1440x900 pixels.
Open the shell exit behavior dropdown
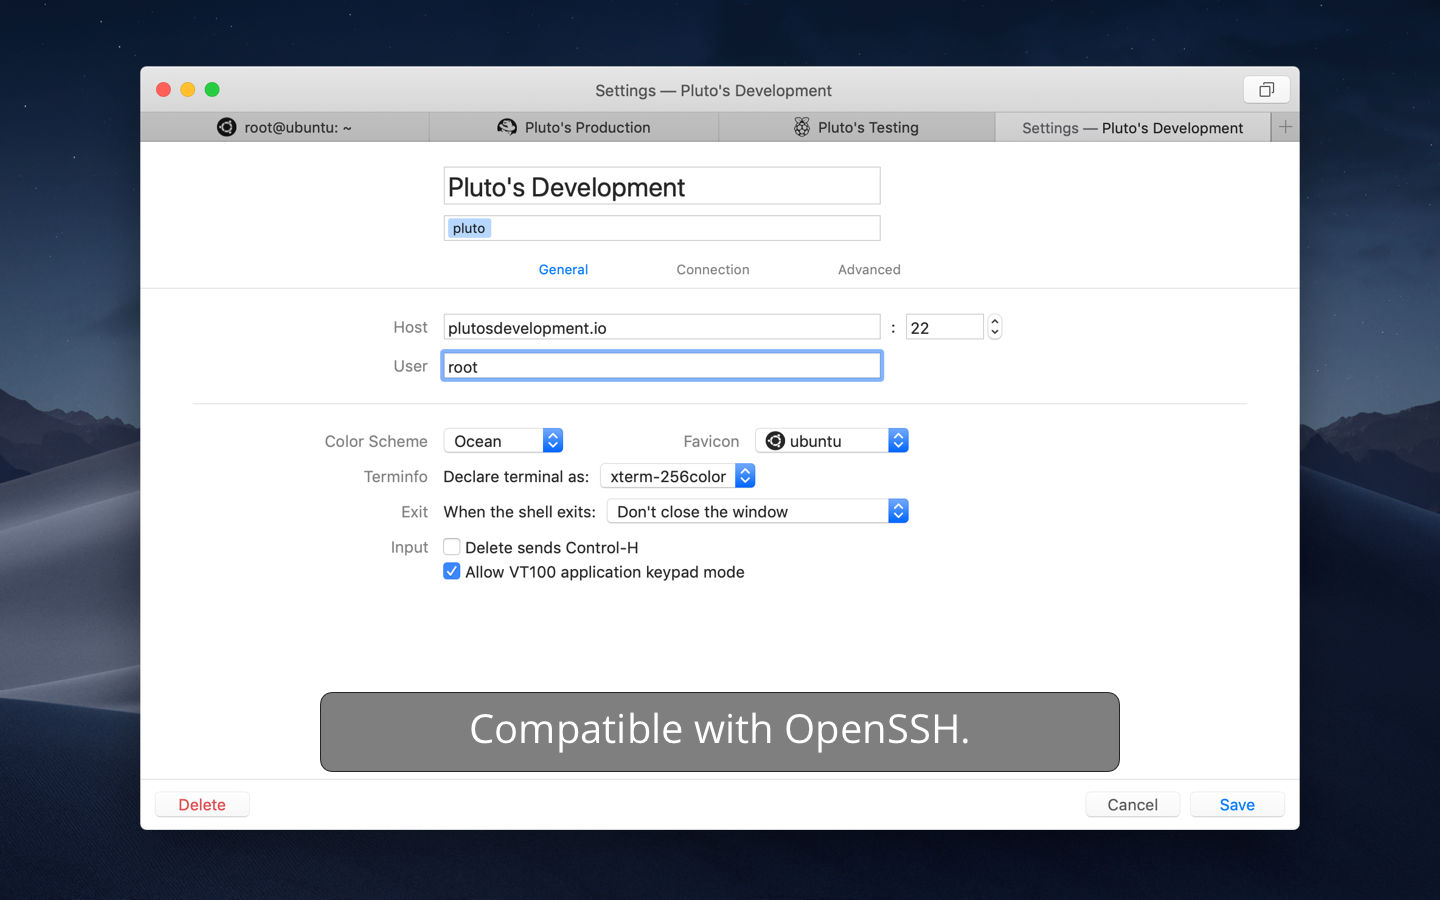[757, 511]
